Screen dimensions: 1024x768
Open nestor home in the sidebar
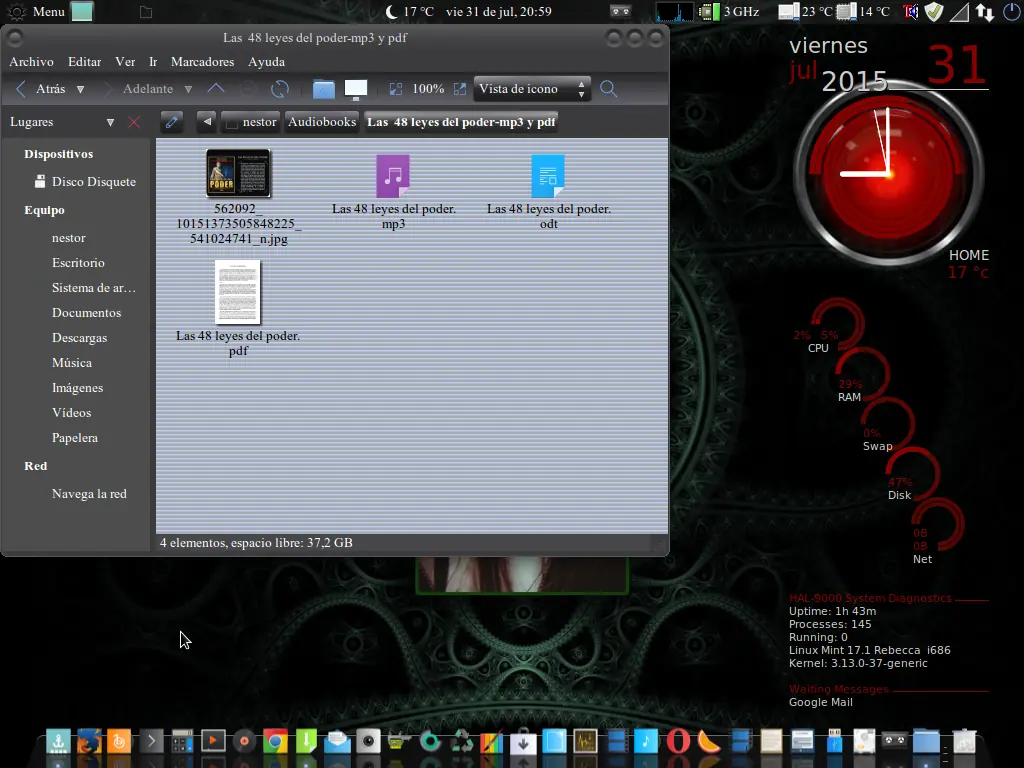[x=69, y=238]
